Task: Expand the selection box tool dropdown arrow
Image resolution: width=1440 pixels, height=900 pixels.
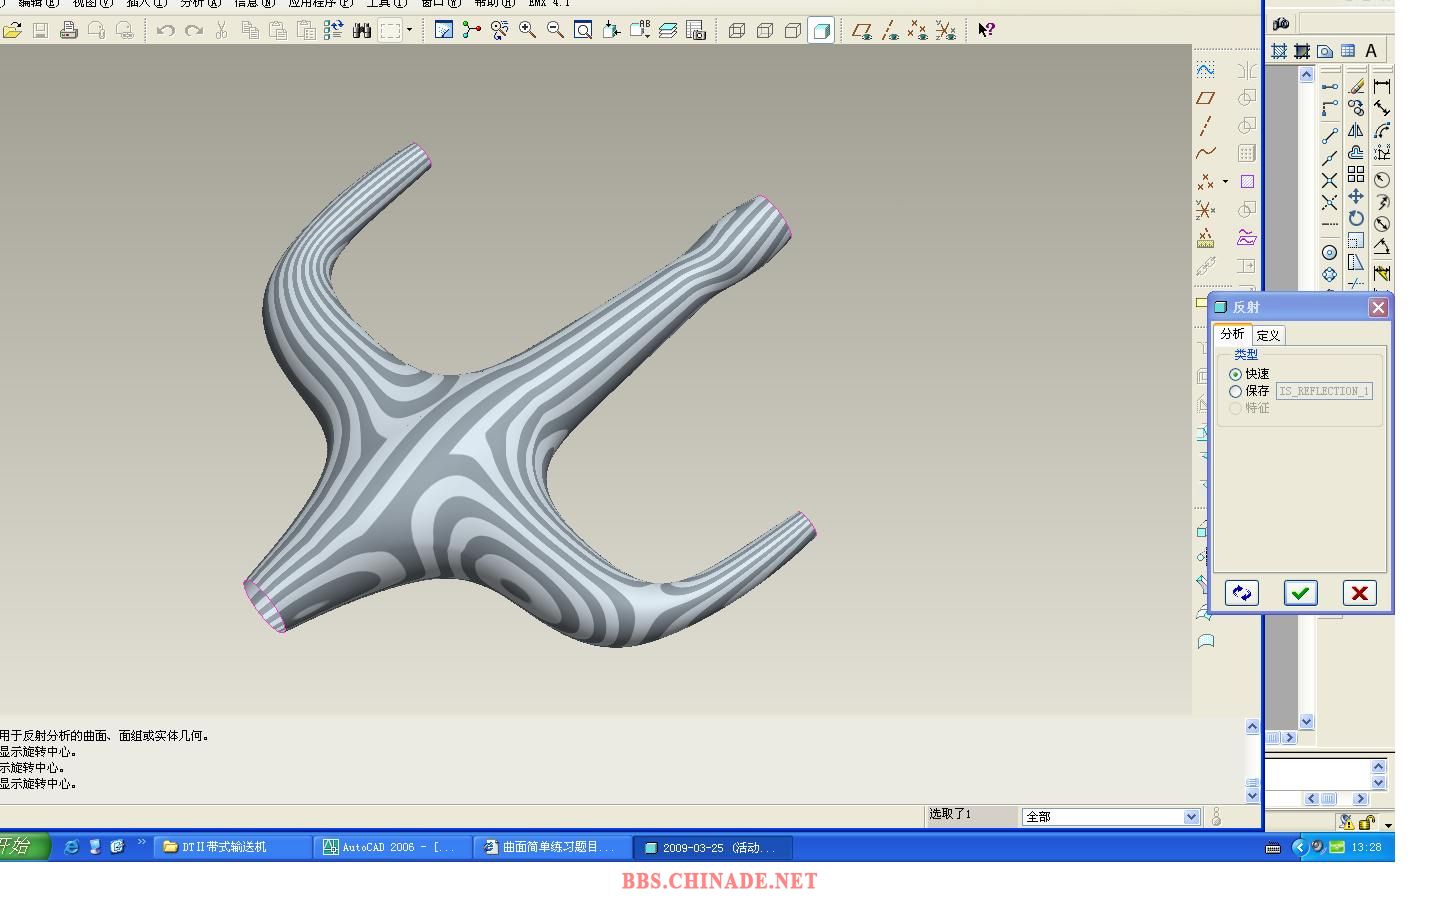Action: [409, 30]
